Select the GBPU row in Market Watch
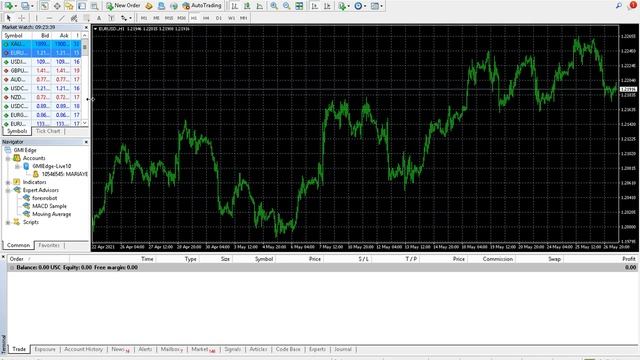Screen dimensions: 640x360 42,71
